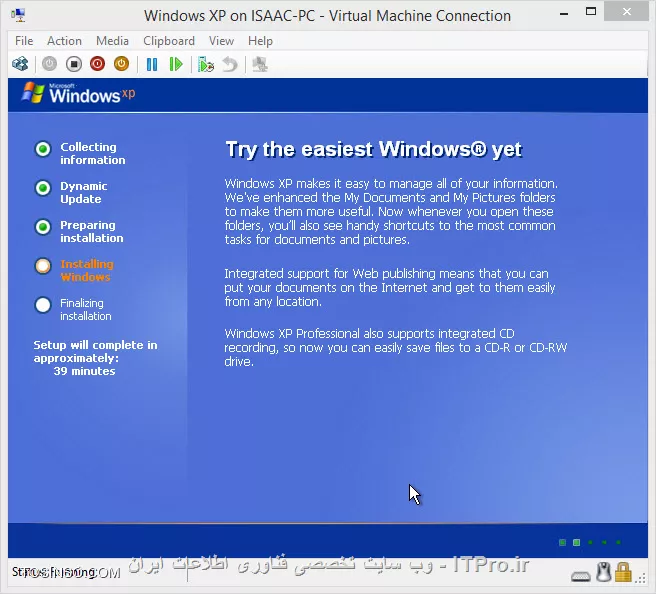Click the Virtual Machine Connection title icon
The height and width of the screenshot is (594, 656).
click(x=18, y=15)
